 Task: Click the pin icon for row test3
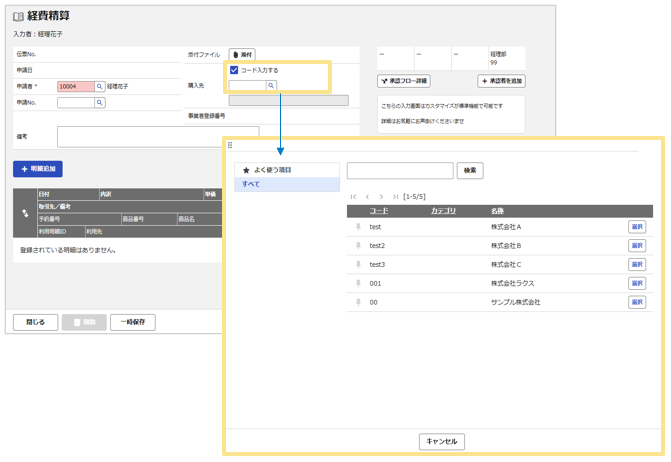tap(359, 264)
